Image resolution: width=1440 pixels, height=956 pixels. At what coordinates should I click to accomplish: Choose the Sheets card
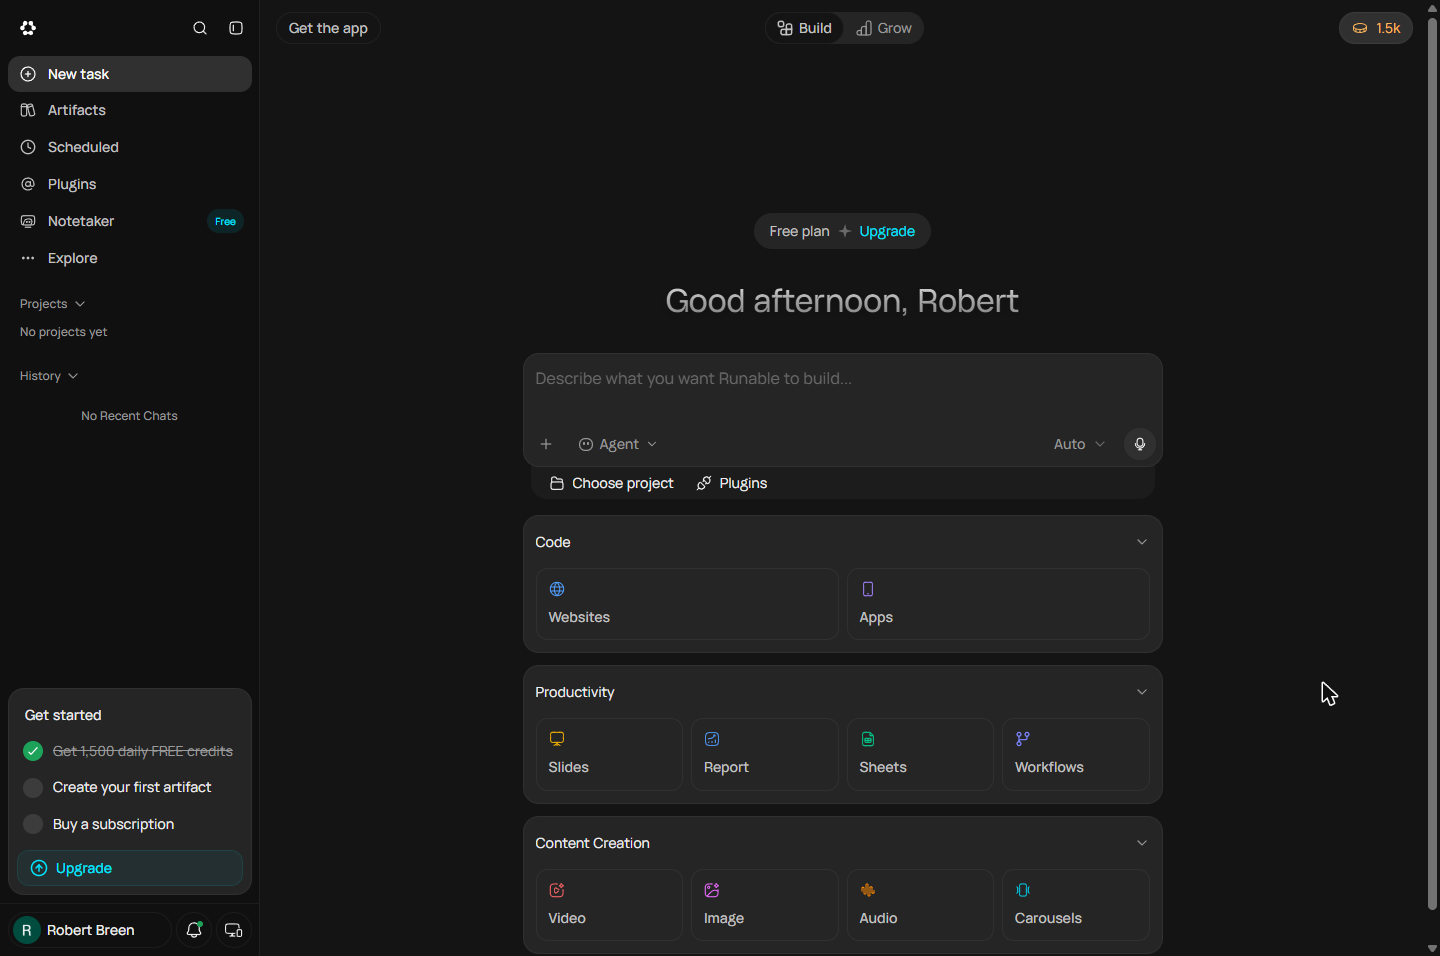click(x=920, y=754)
